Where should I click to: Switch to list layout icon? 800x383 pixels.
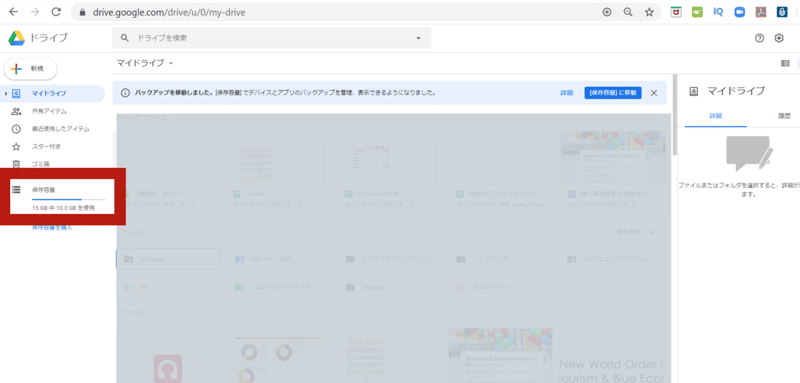pos(785,63)
